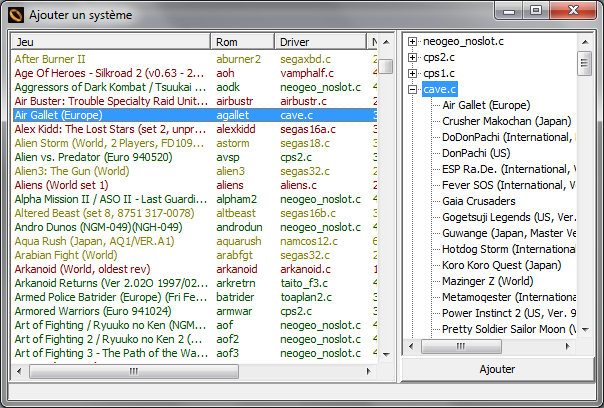The height and width of the screenshot is (408, 604).
Task: Select Alpha Mission II / ASO II row
Action: [x=195, y=199]
